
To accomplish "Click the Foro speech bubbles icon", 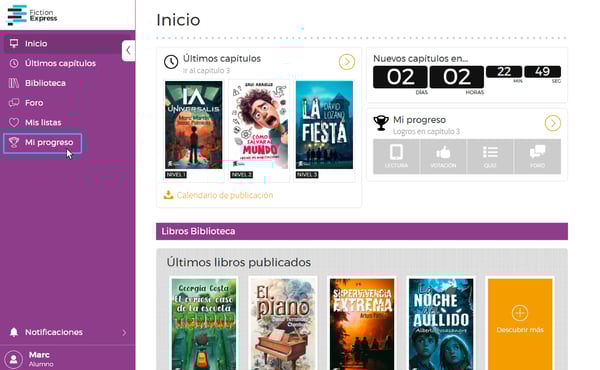I will pyautogui.click(x=14, y=103).
